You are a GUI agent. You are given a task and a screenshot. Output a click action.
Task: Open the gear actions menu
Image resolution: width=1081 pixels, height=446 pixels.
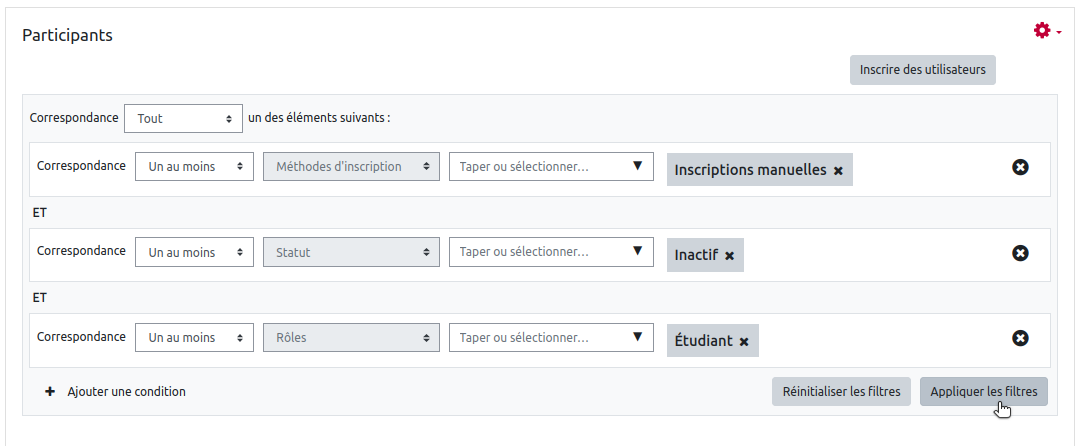[x=1046, y=32]
